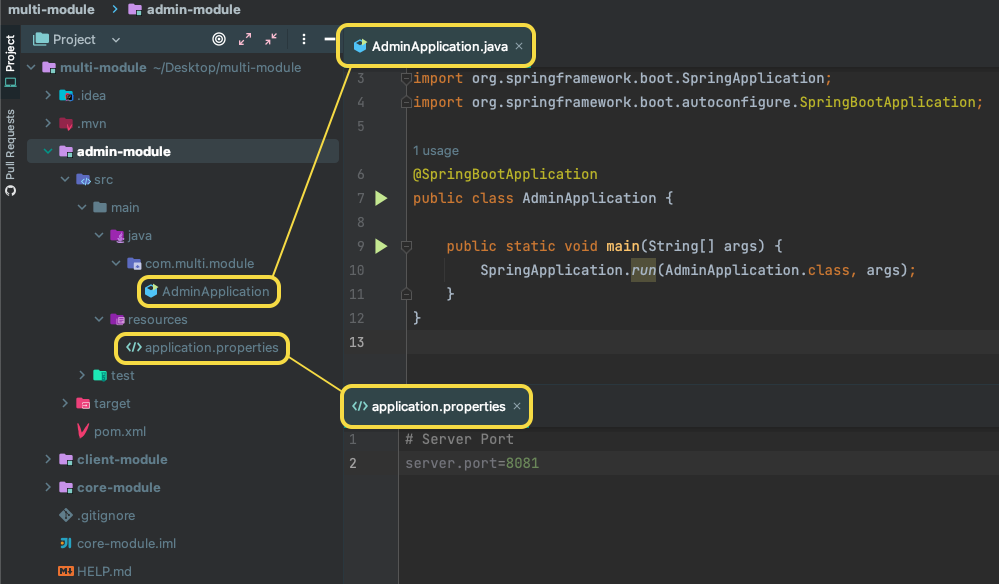Screen dimensions: 999x584
Task: Close the AdminApplication.java tab
Action: click(x=519, y=46)
